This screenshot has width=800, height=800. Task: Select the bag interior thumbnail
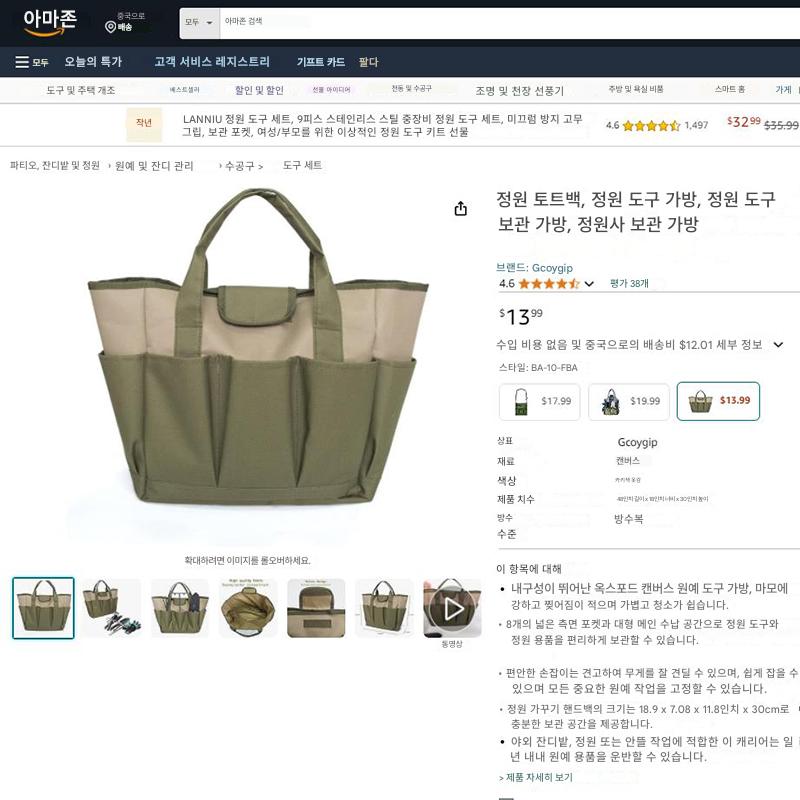[x=248, y=608]
